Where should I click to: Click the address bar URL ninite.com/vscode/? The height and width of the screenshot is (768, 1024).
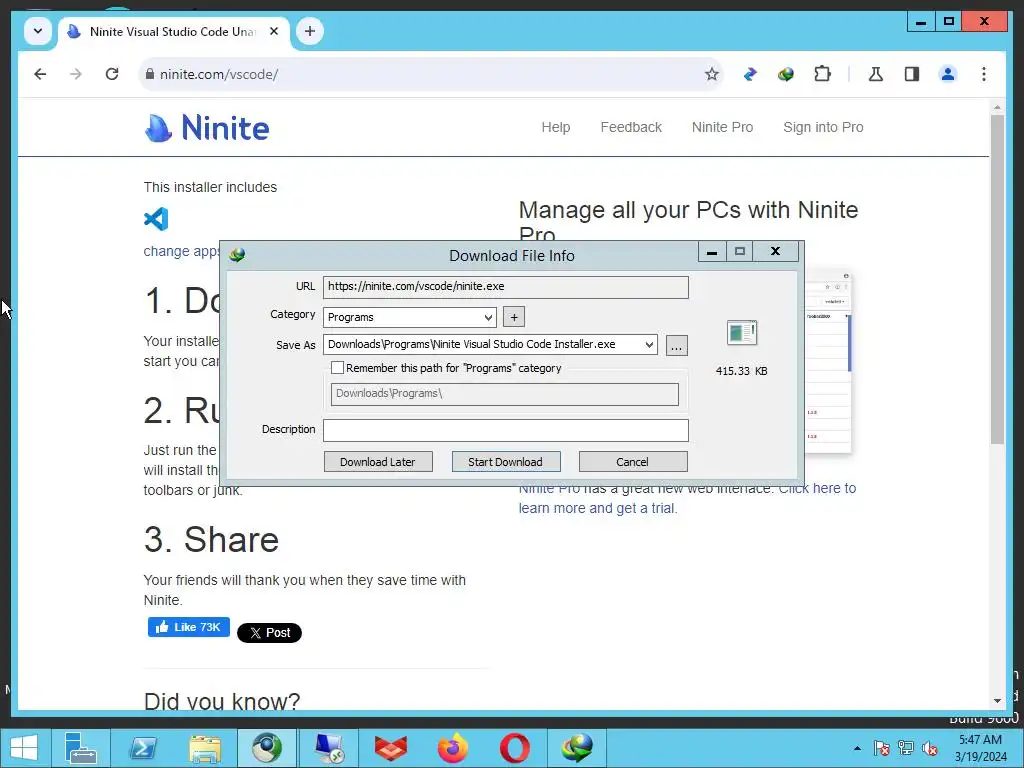219,74
